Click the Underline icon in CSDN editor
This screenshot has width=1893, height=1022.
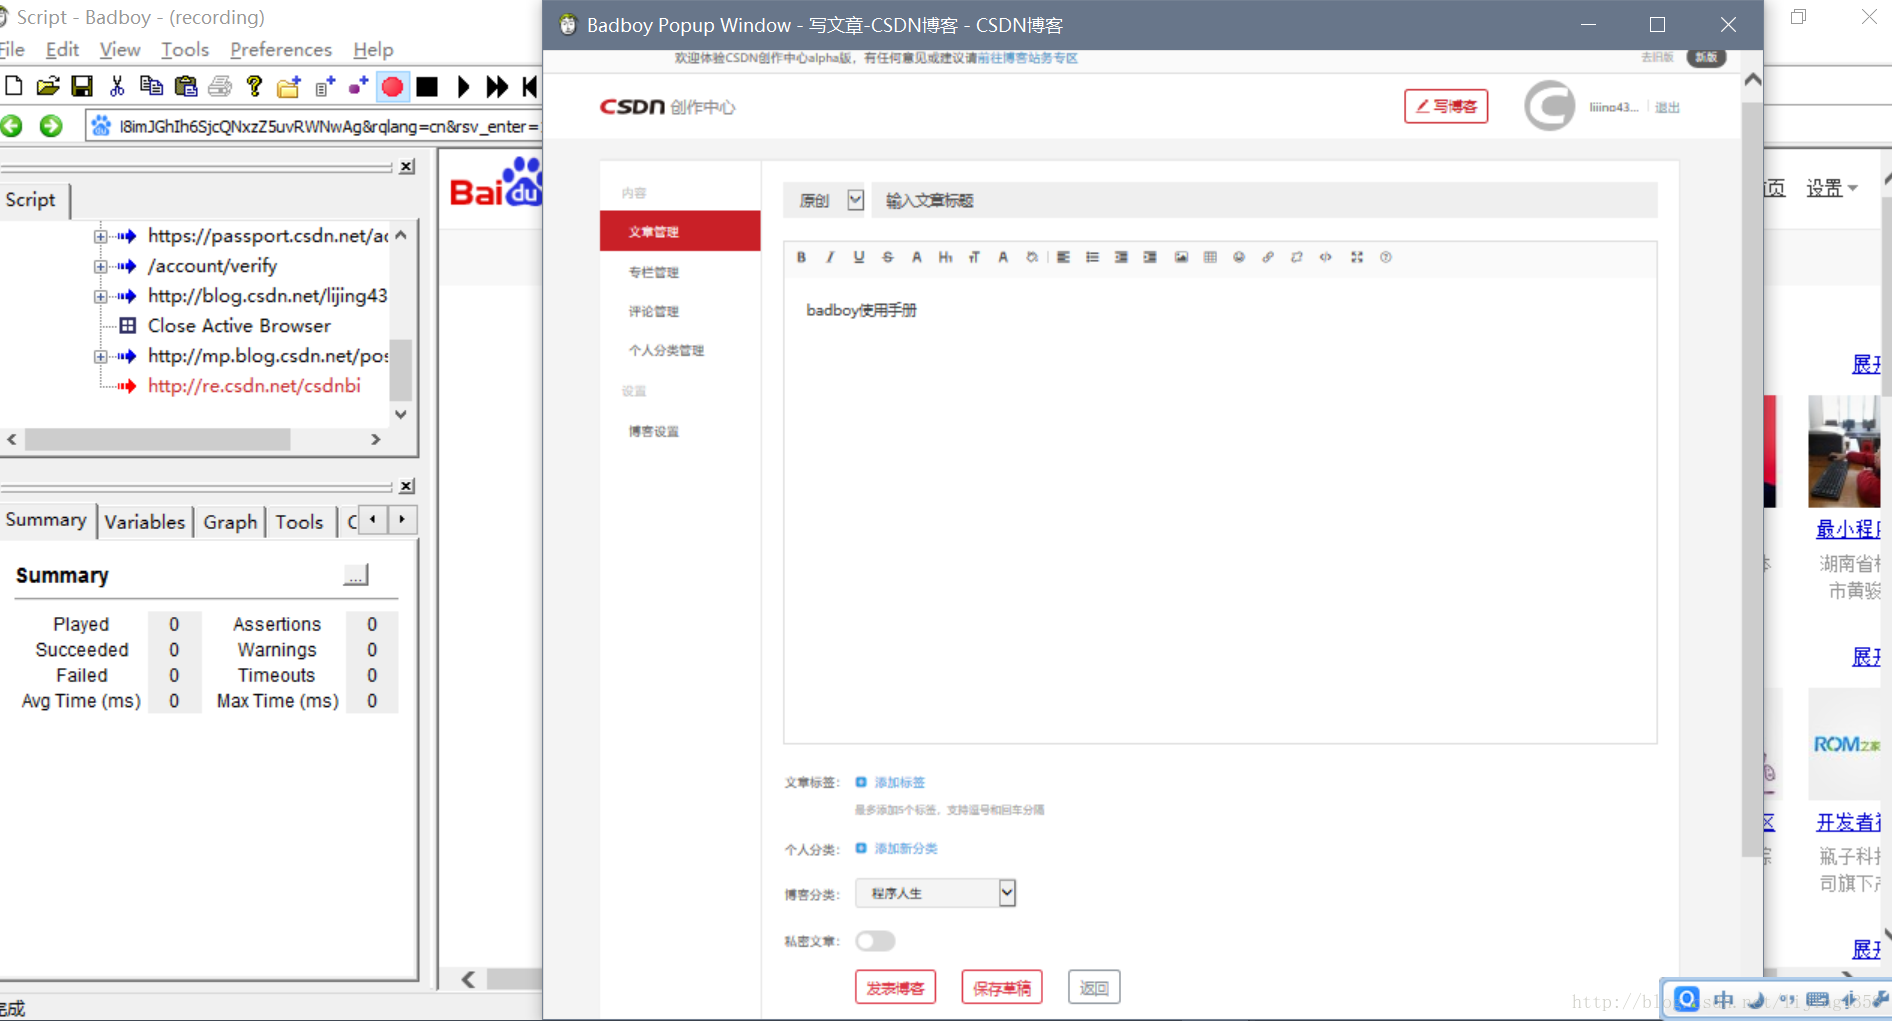(x=859, y=257)
